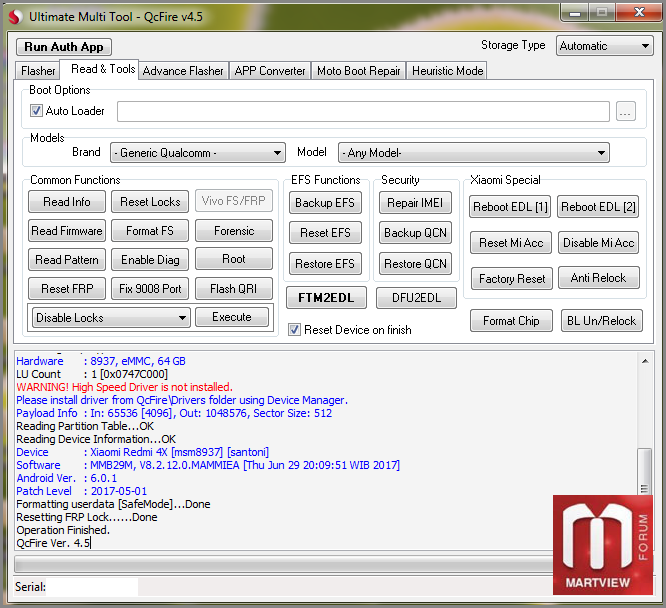Click the Flash QRI button
This screenshot has height=608, width=666.
coord(234,288)
